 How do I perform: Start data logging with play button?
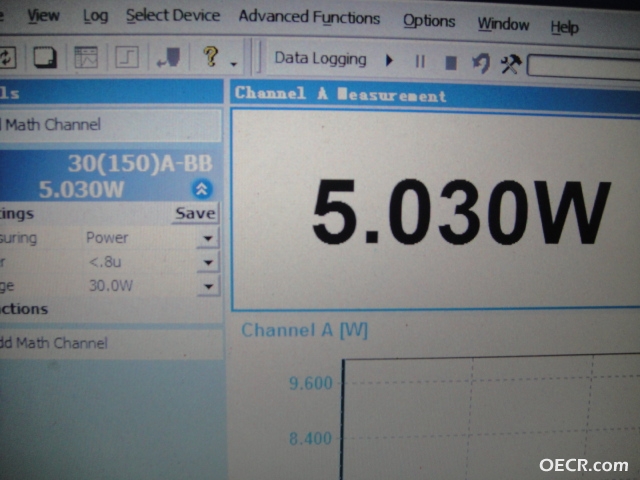tap(389, 61)
